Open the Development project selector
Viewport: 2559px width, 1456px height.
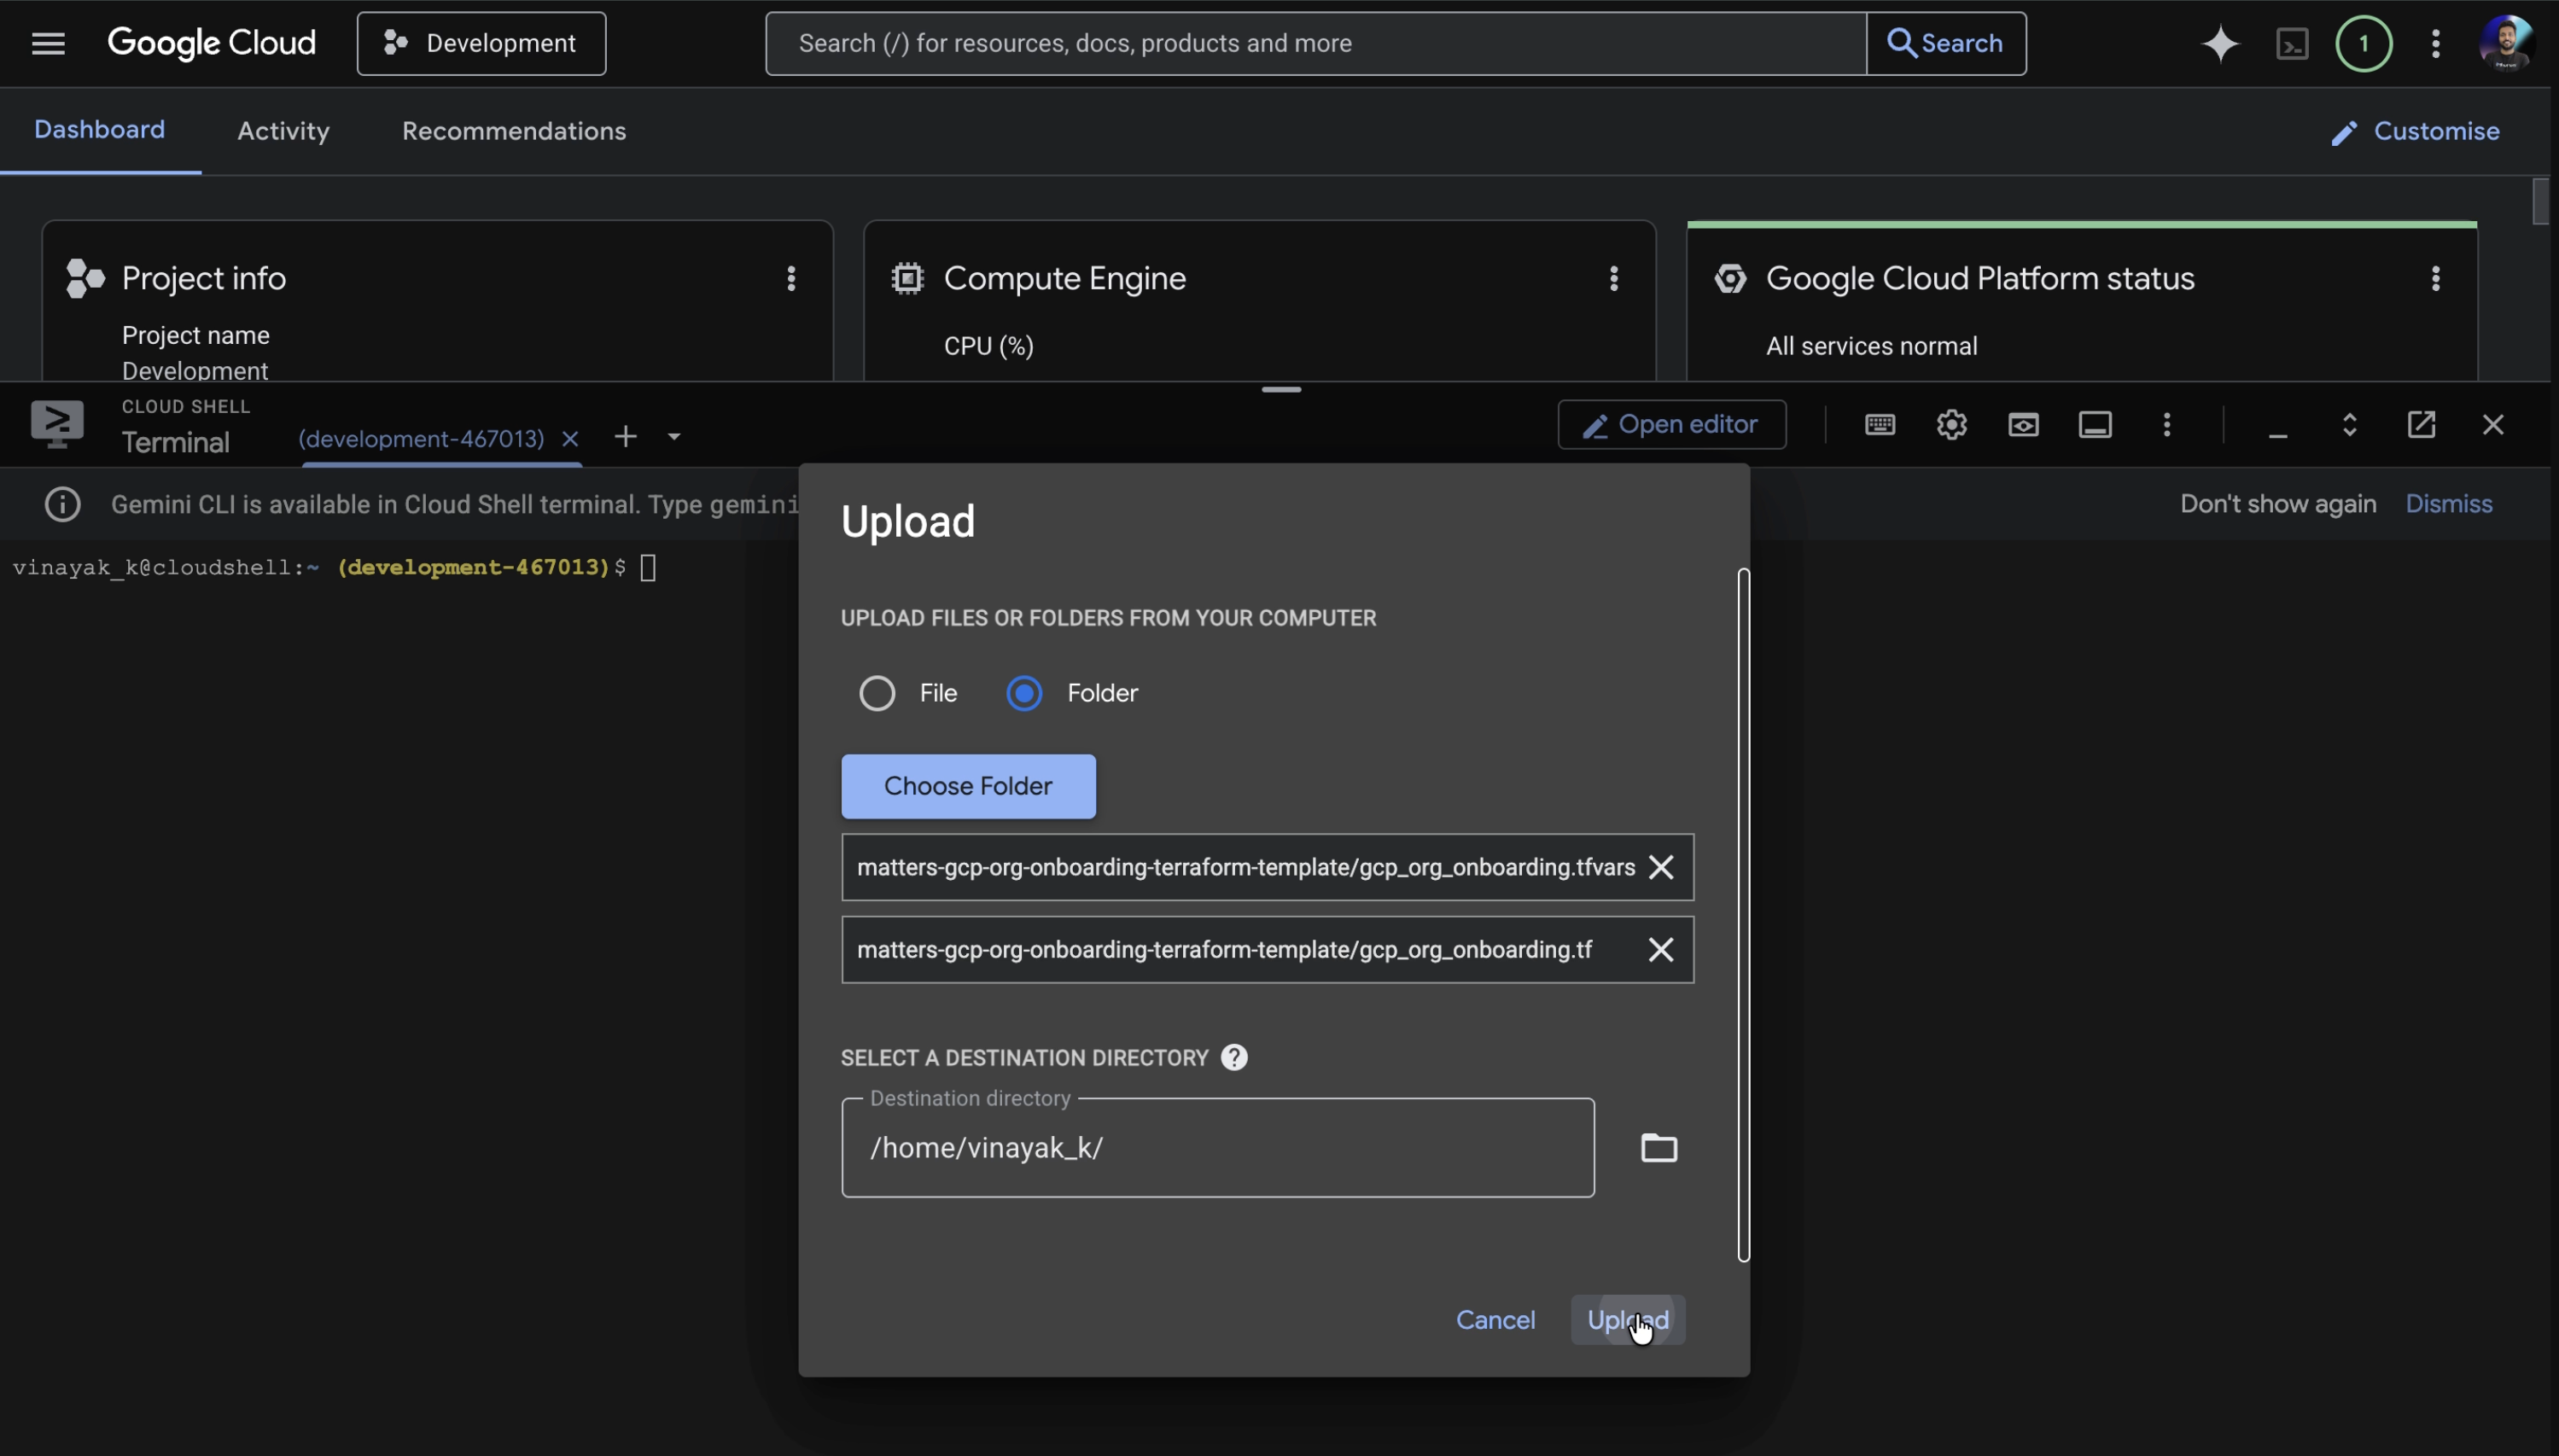click(481, 43)
